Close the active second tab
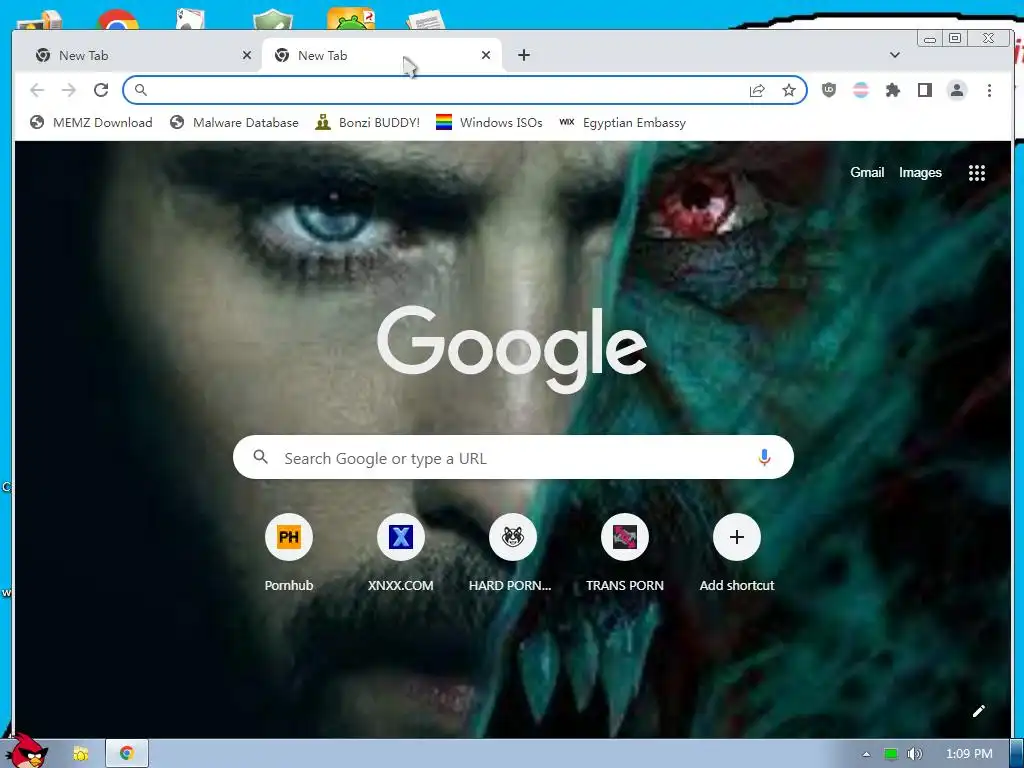 tap(486, 56)
